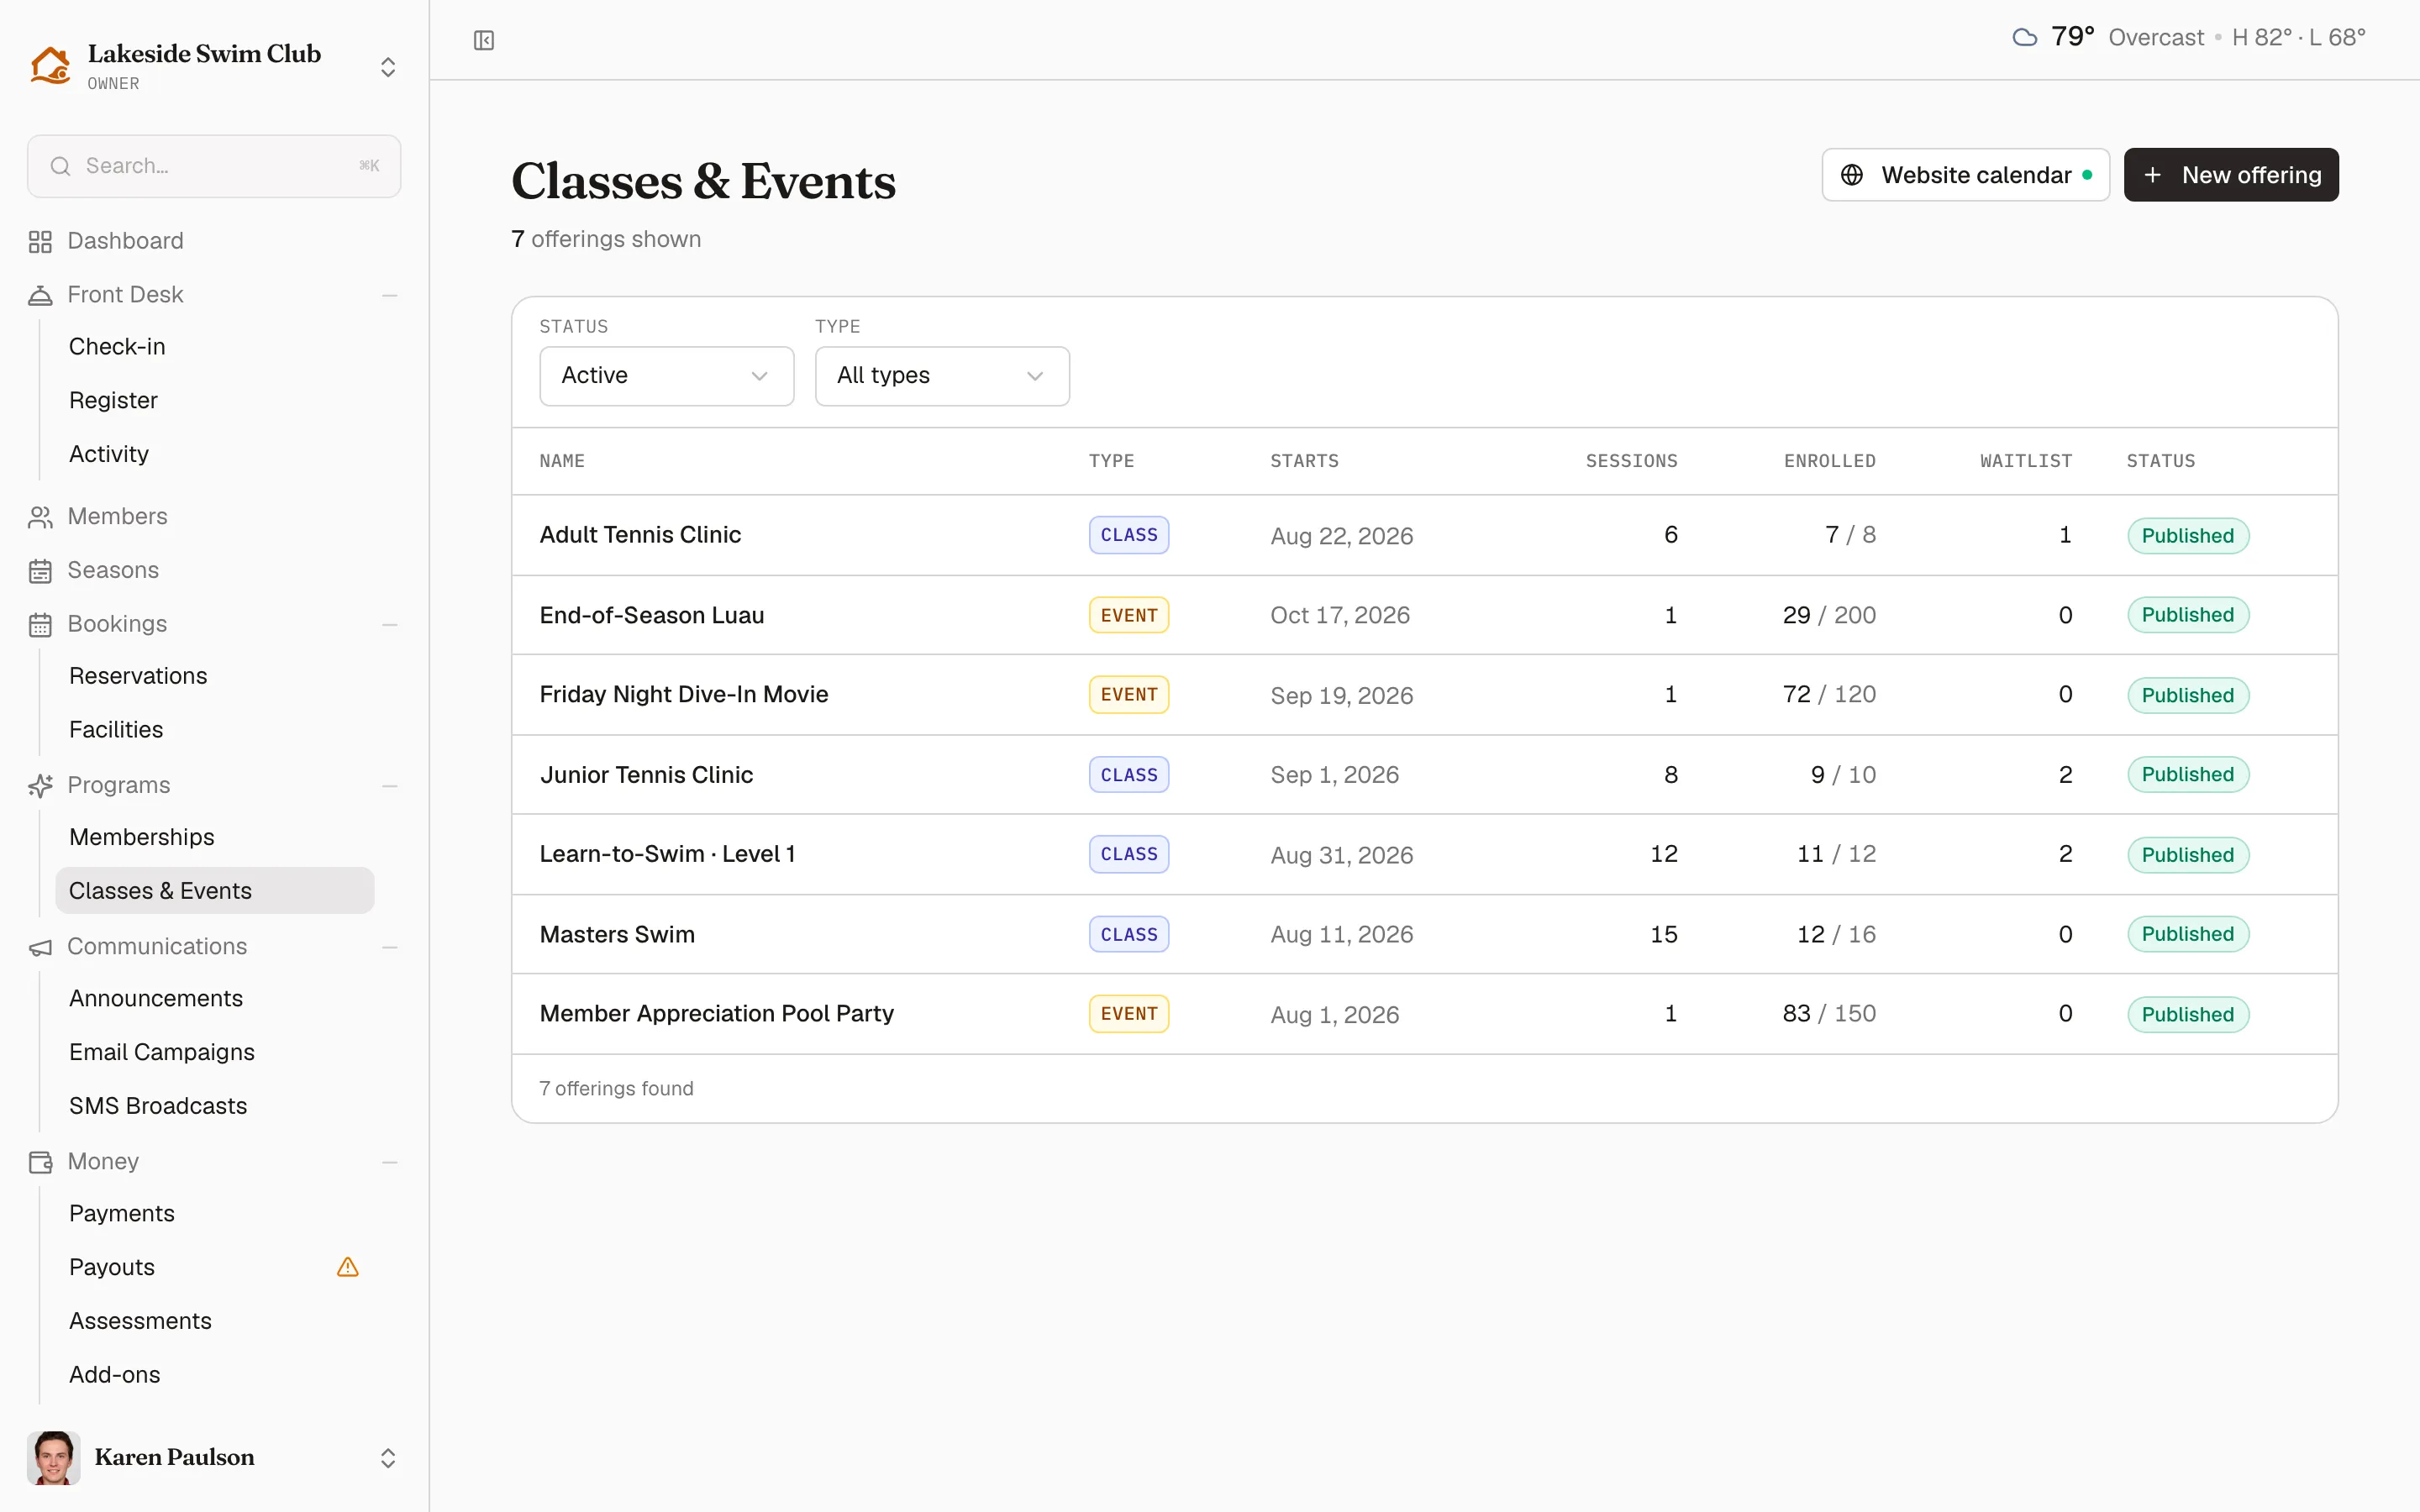Collapse the Bookings section
2420x1512 pixels.
point(390,625)
